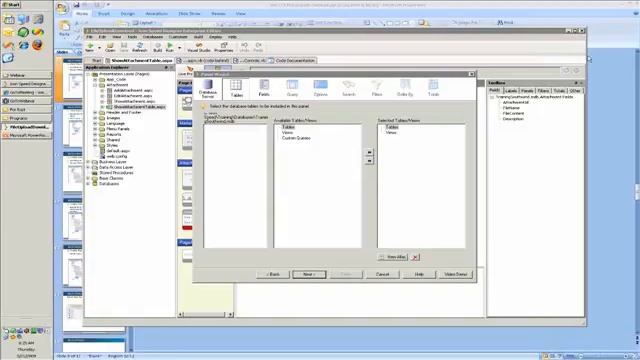Image resolution: width=640 pixels, height=360 pixels.
Task: Switch to Start tab
Action: pos(94,60)
